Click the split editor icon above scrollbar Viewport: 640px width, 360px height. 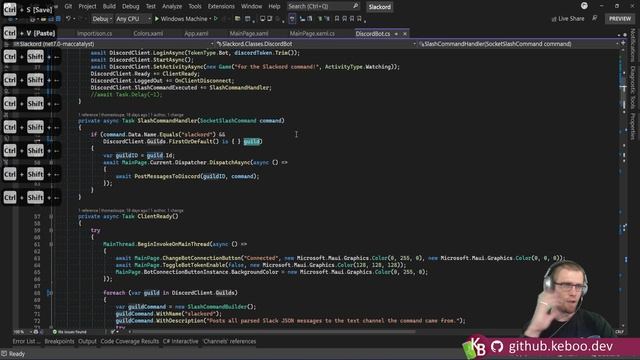coord(623,43)
